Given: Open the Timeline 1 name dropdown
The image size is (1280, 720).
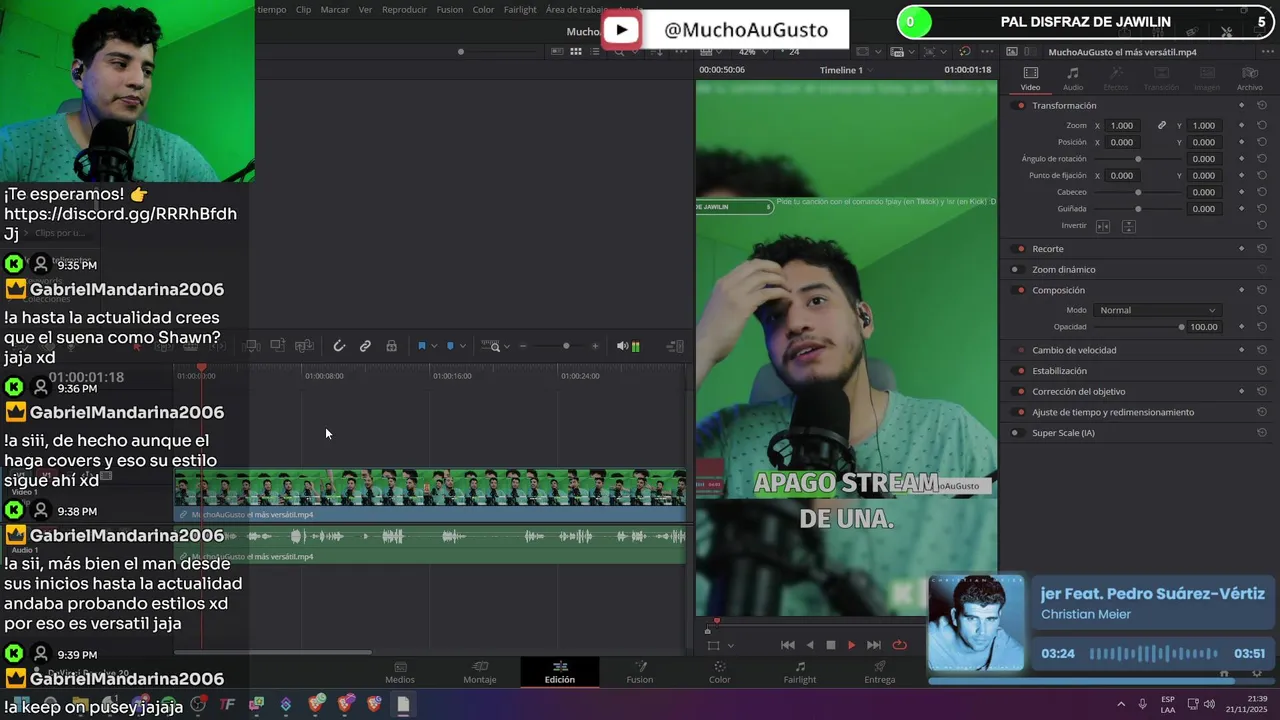Looking at the screenshot, I should tap(846, 70).
